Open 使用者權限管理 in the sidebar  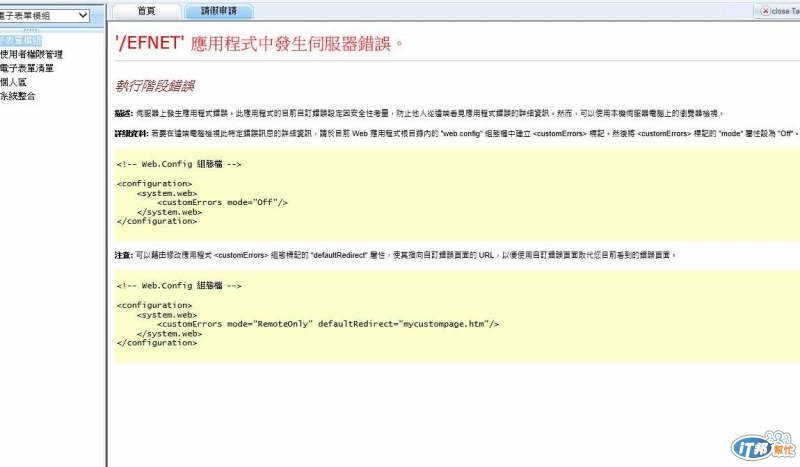(31, 54)
